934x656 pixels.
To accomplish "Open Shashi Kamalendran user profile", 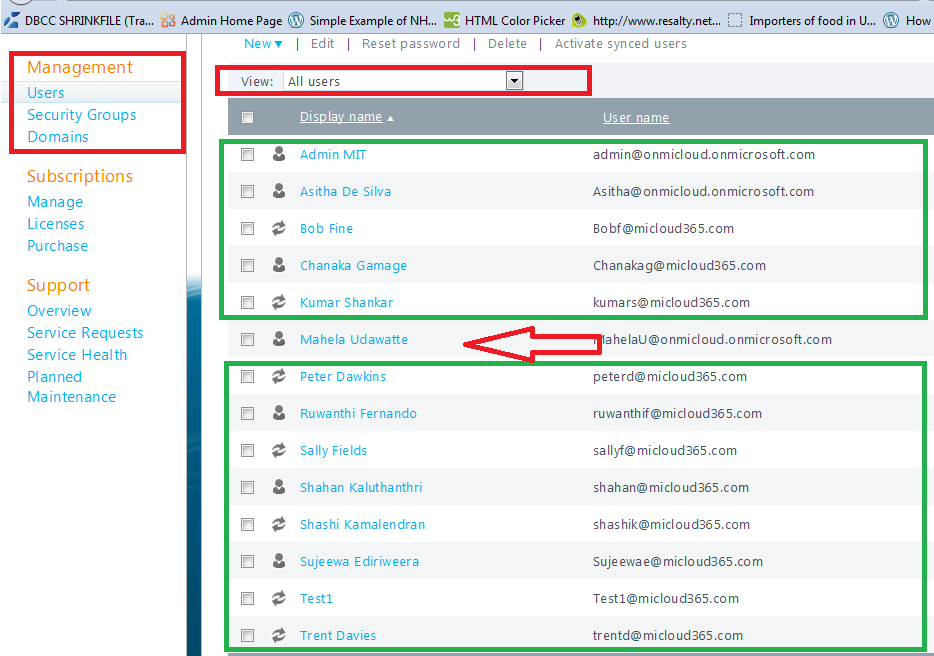I will pos(362,524).
